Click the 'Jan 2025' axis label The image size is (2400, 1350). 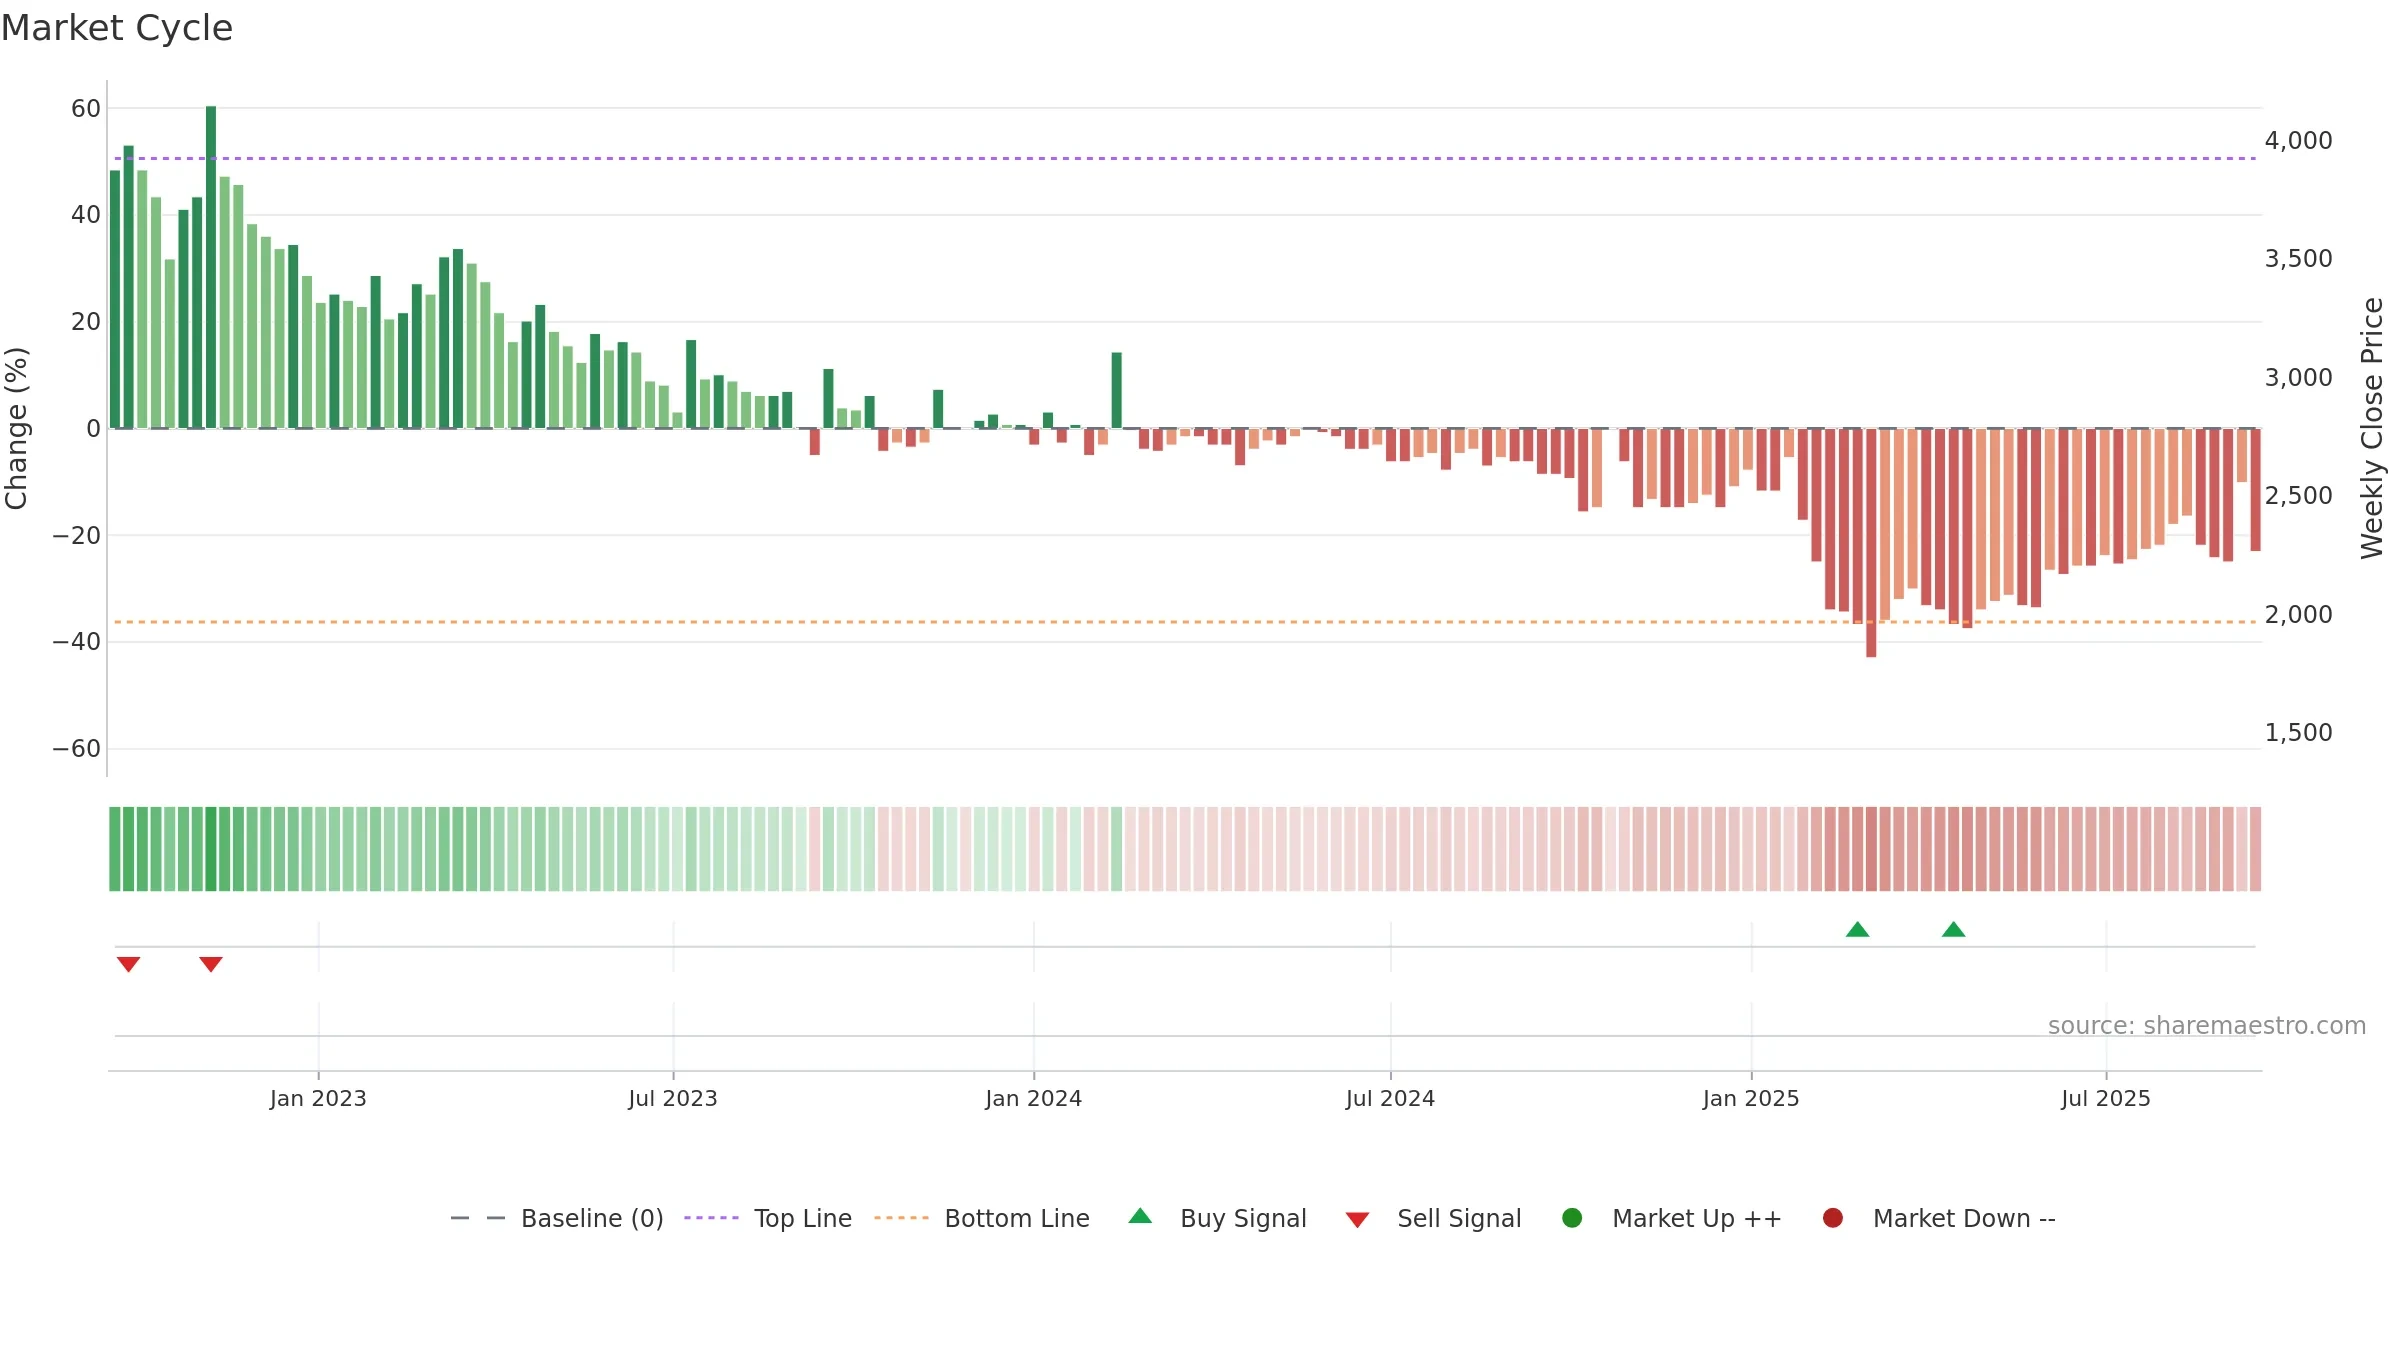(x=1751, y=1098)
